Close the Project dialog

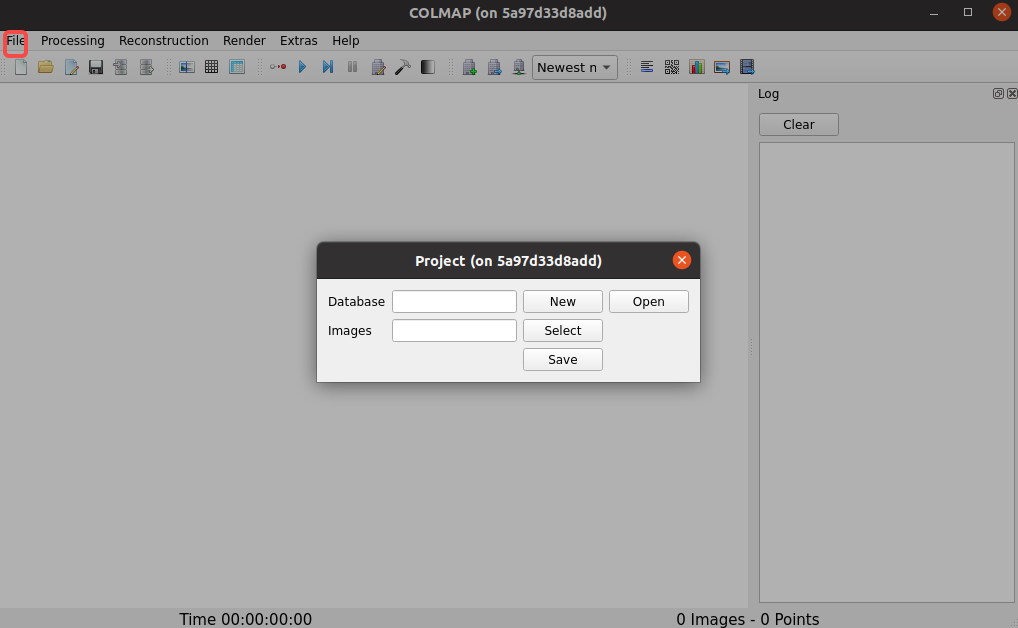(x=682, y=260)
